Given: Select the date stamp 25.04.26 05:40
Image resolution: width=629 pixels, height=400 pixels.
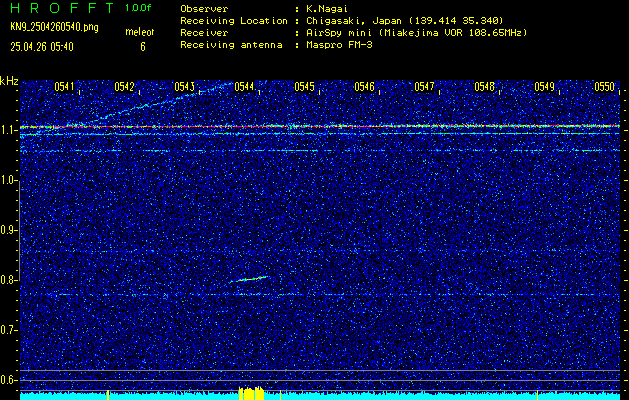Looking at the screenshot, I should pyautogui.click(x=42, y=47).
